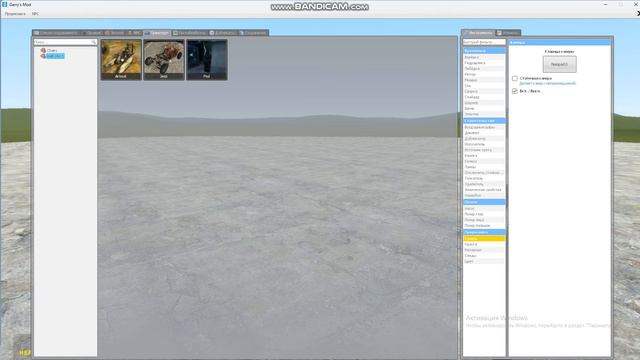Switch to the Инструменты (Tools) tab
Image resolution: width=640 pixels, height=360 pixels.
coord(478,33)
